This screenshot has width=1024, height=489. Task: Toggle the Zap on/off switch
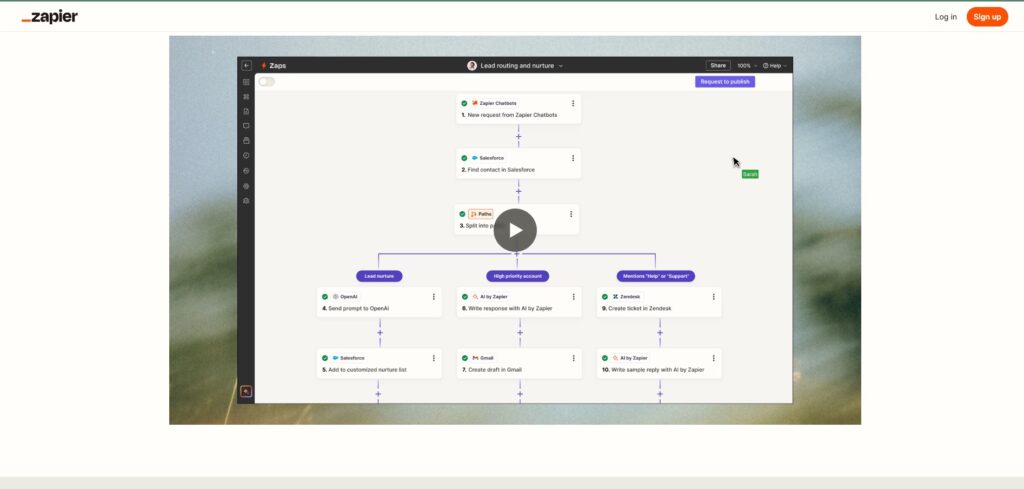[x=266, y=82]
